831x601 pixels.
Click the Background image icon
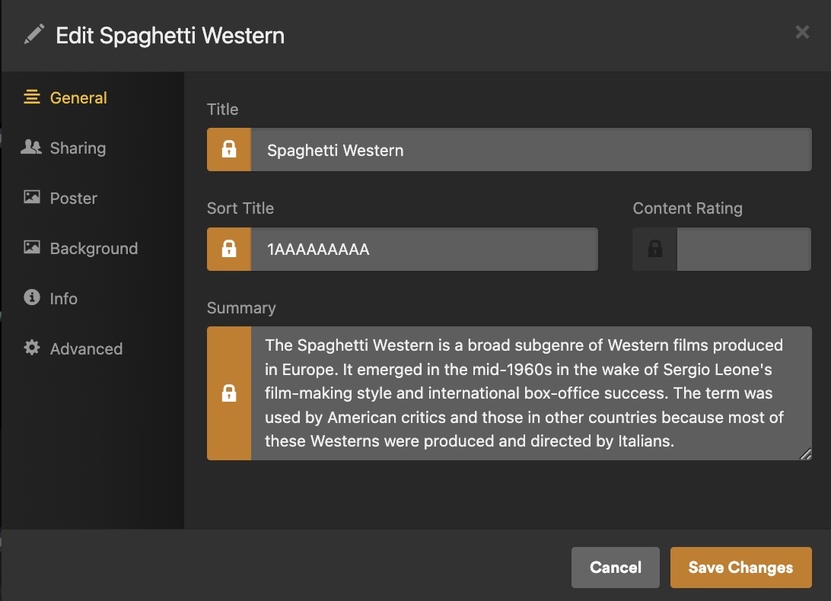coord(32,247)
